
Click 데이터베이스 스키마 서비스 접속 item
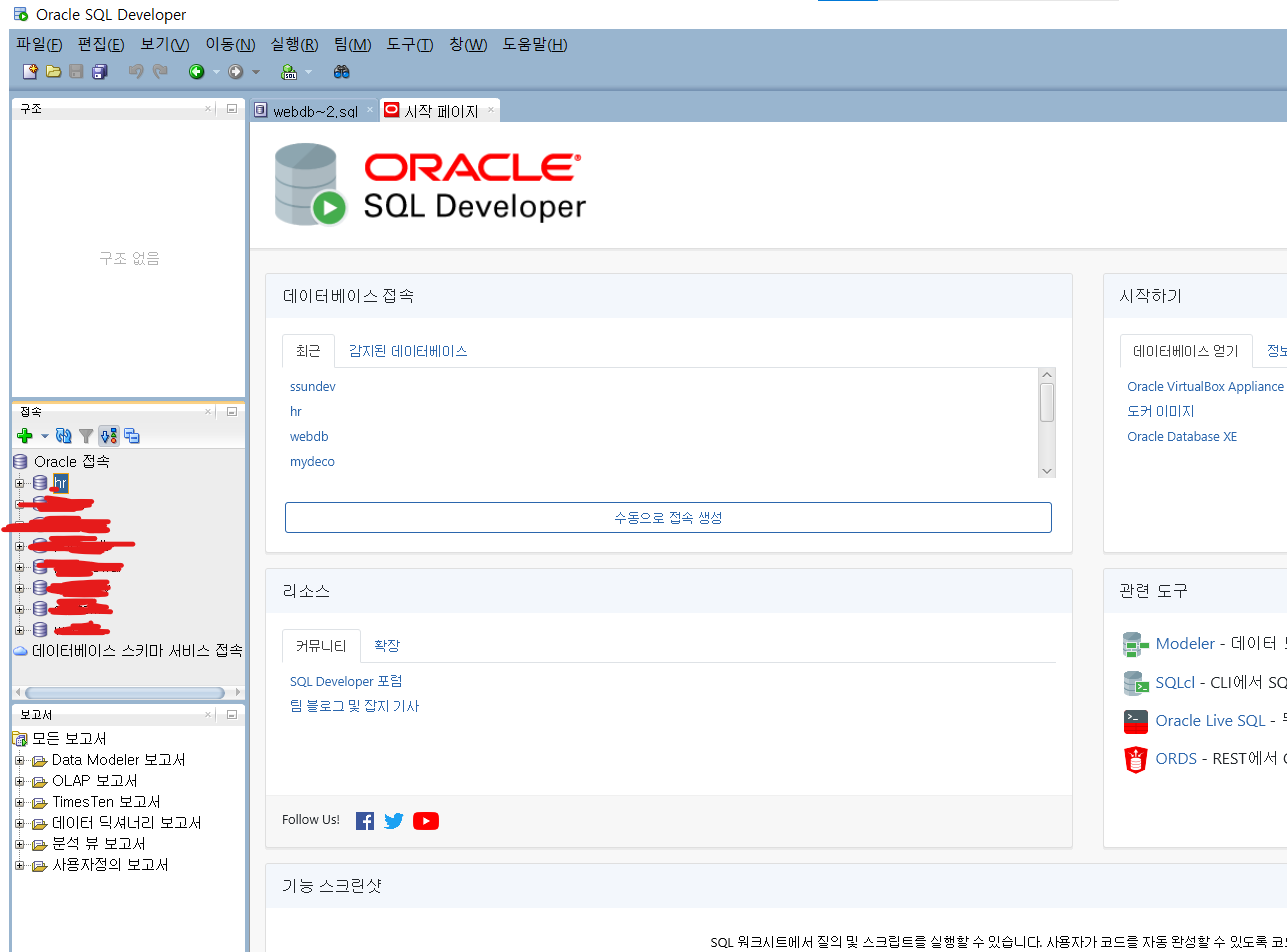point(137,650)
